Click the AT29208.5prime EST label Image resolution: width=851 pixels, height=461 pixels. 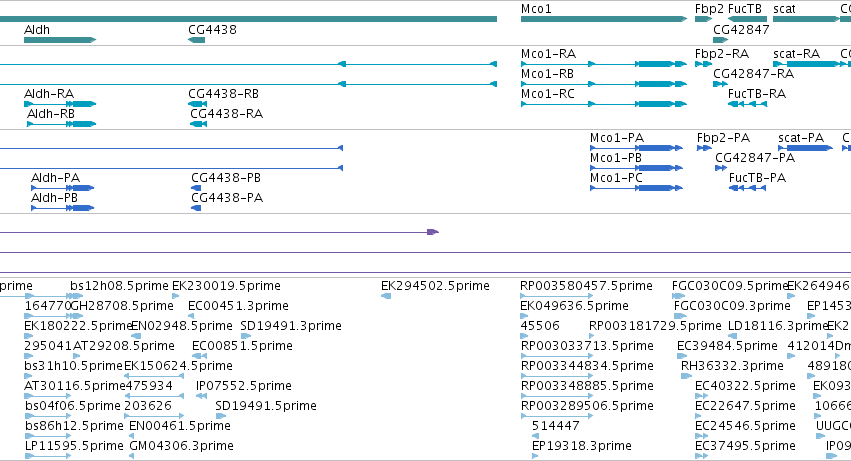[124, 346]
